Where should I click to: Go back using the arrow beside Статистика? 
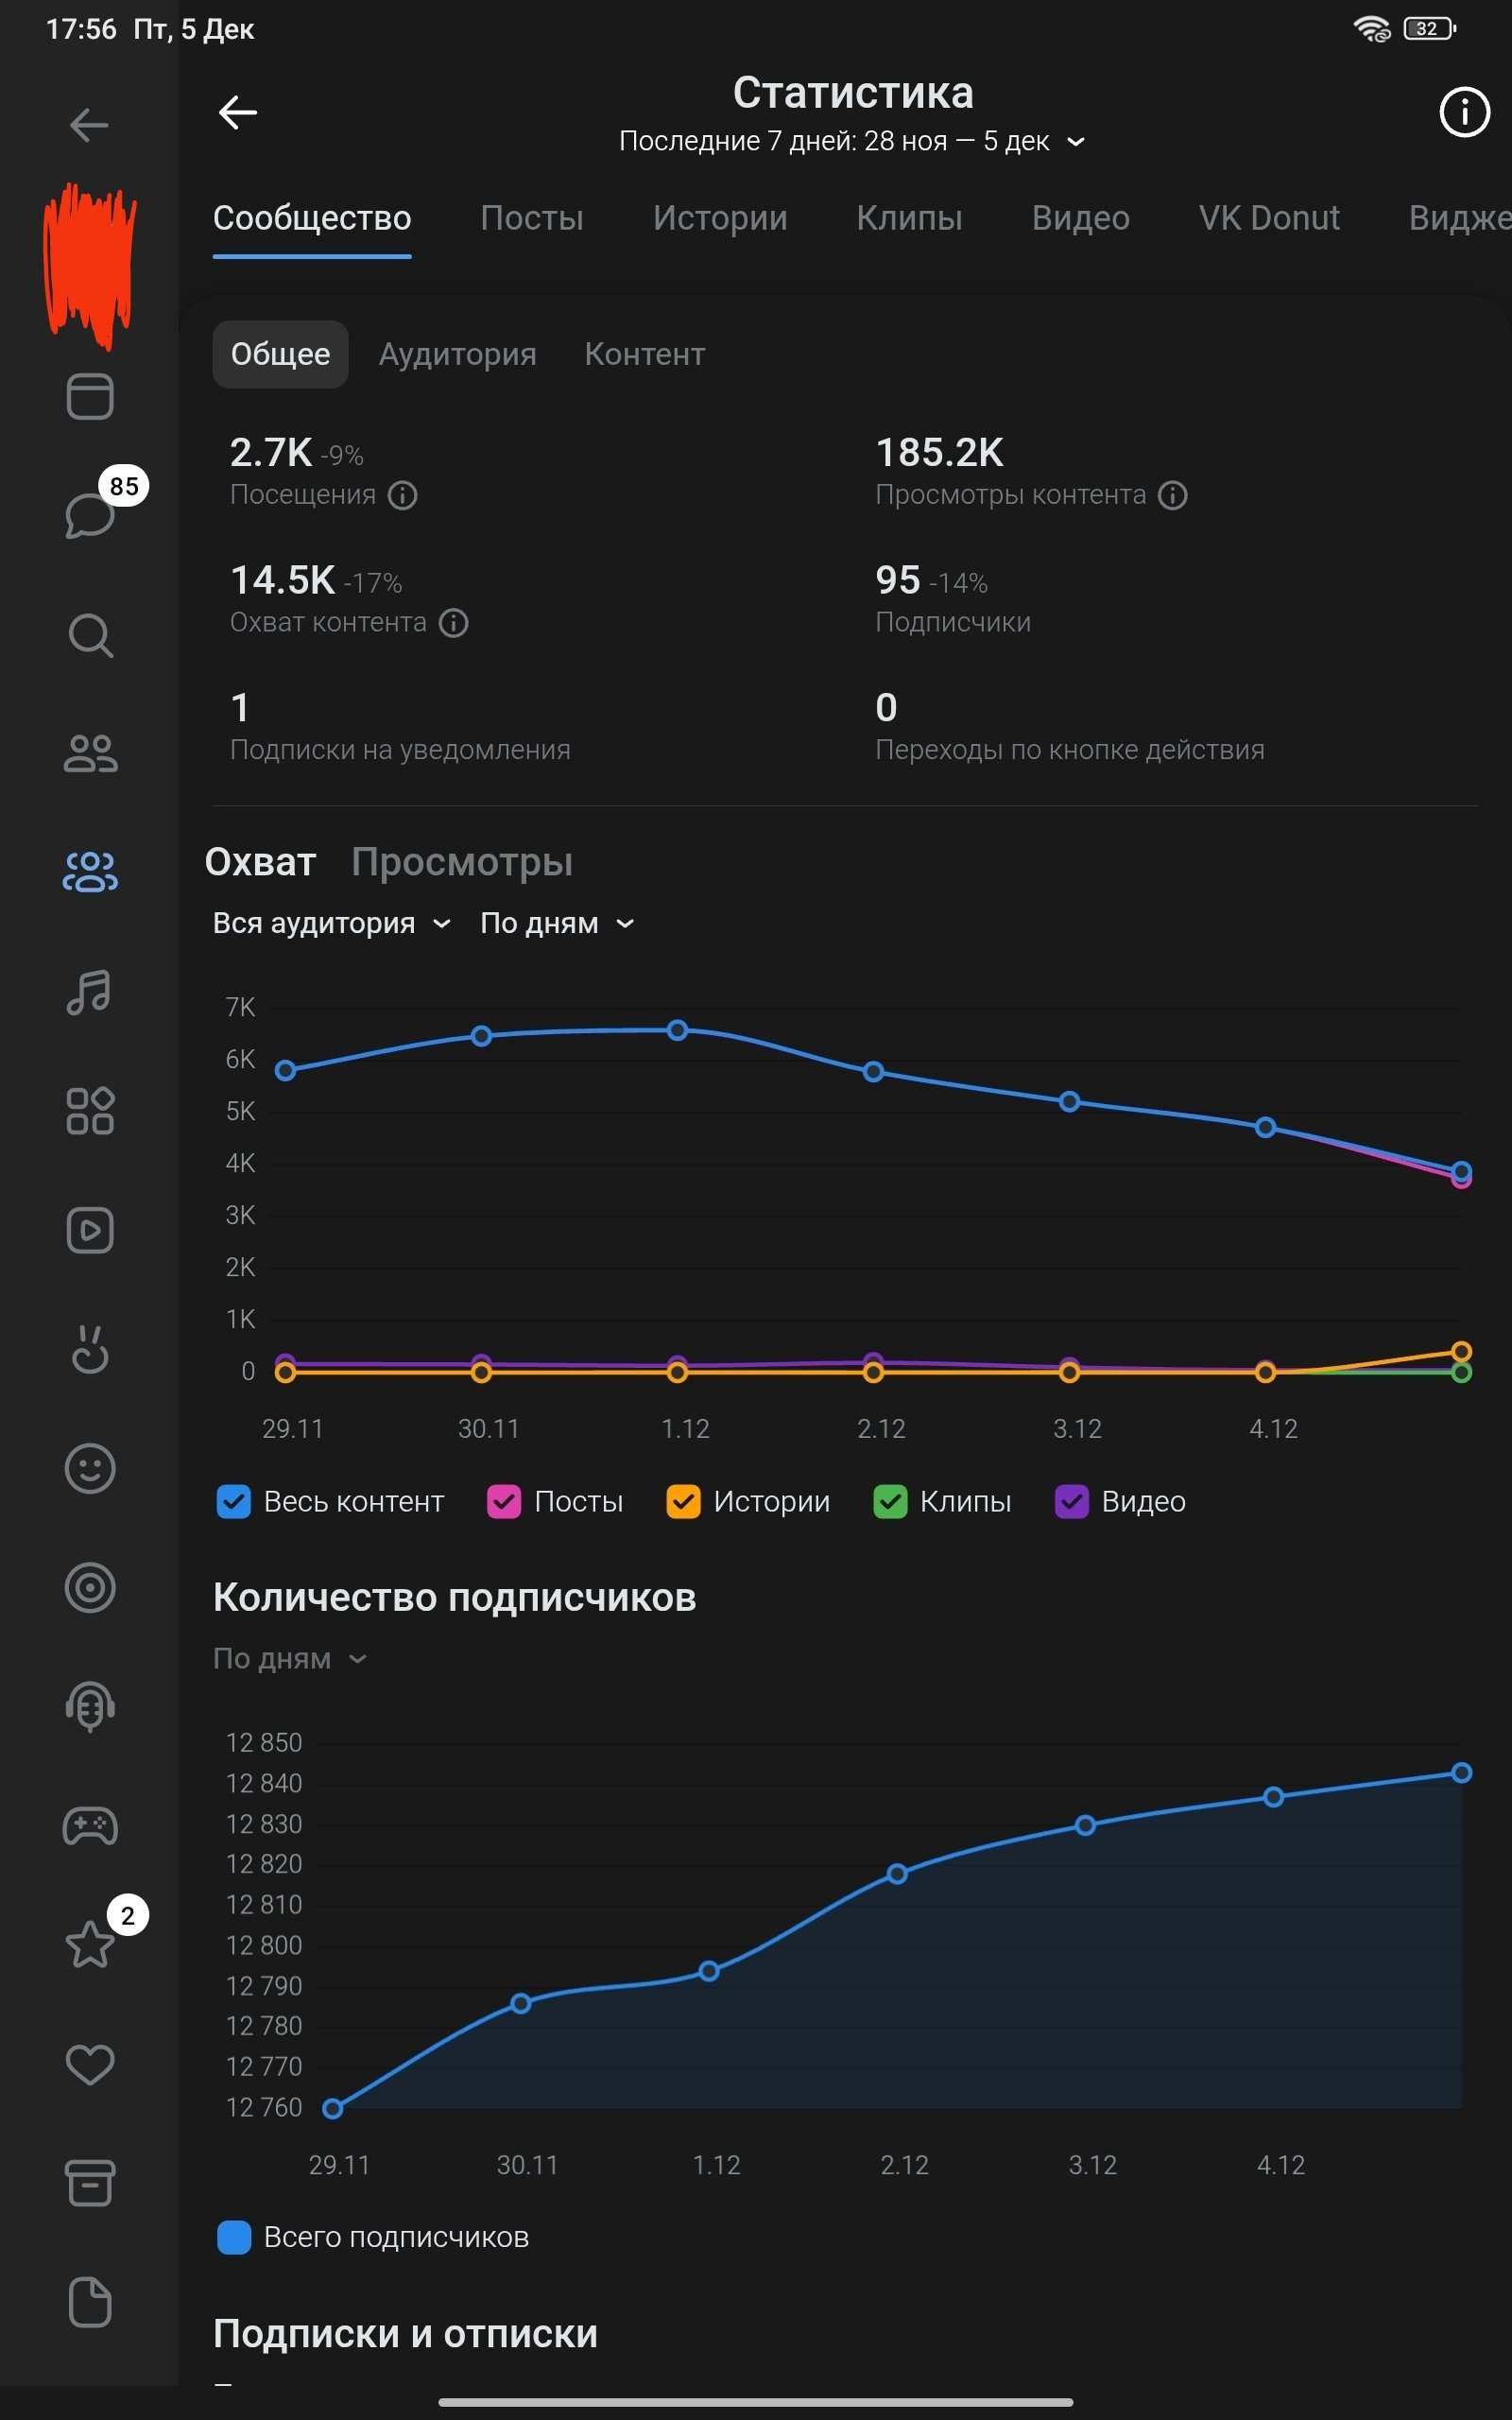(238, 112)
